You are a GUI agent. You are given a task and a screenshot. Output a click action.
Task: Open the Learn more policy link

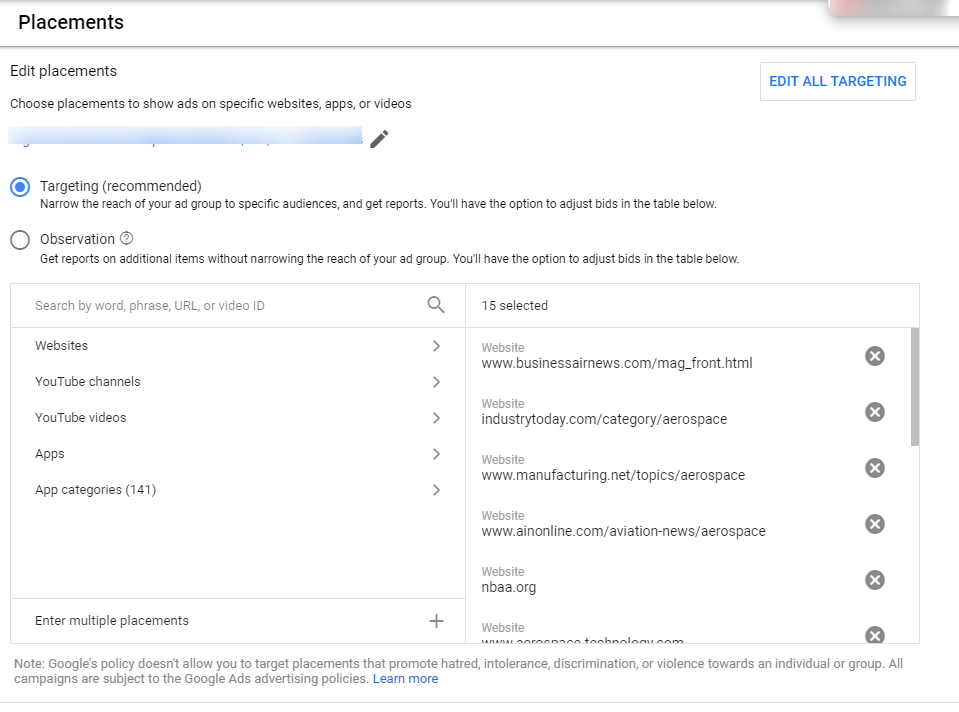point(405,679)
